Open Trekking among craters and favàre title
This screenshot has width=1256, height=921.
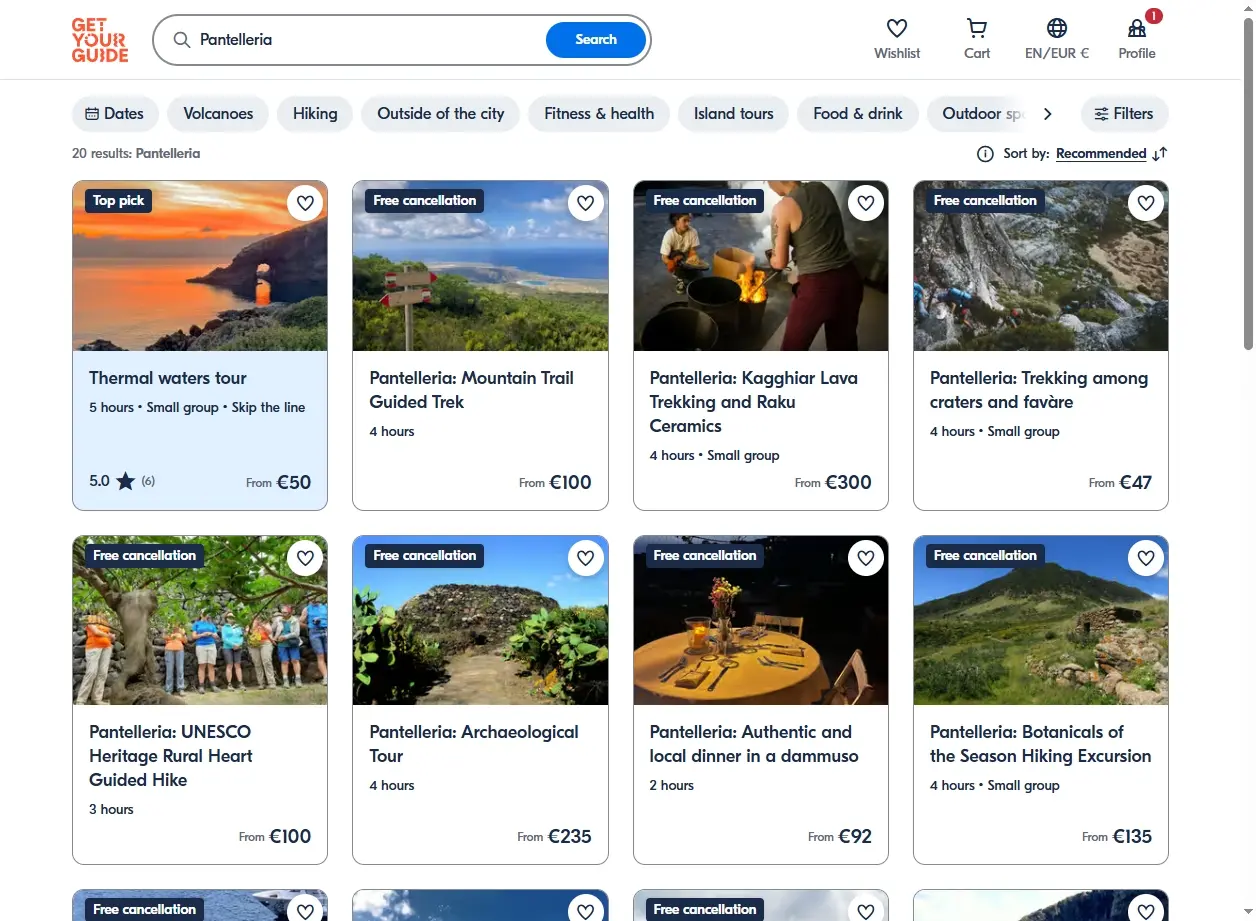point(1039,390)
